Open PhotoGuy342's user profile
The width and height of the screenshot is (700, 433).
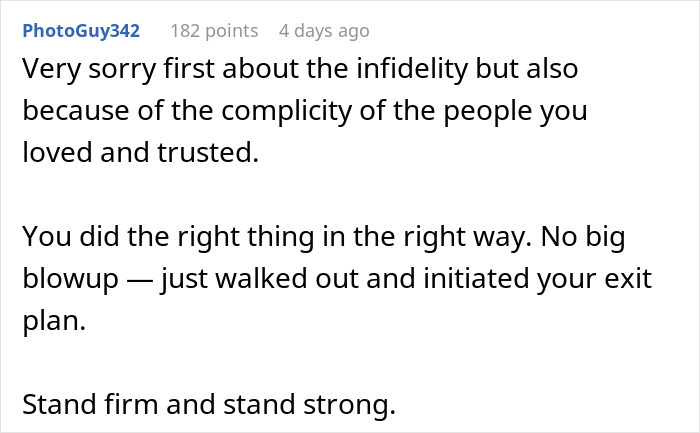click(81, 30)
